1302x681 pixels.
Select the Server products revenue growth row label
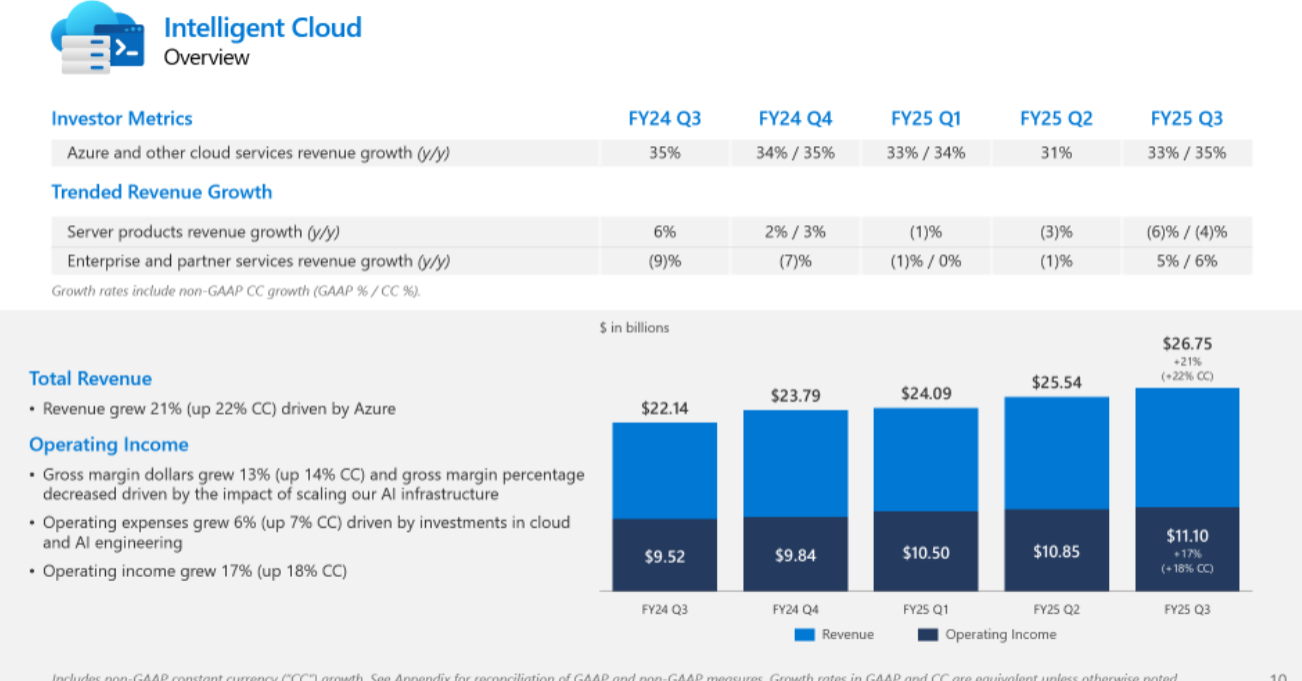[x=203, y=232]
